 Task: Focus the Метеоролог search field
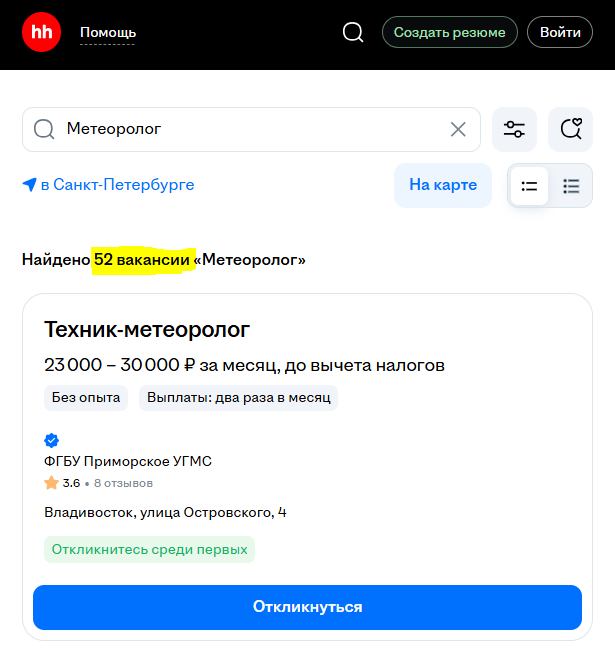[250, 129]
